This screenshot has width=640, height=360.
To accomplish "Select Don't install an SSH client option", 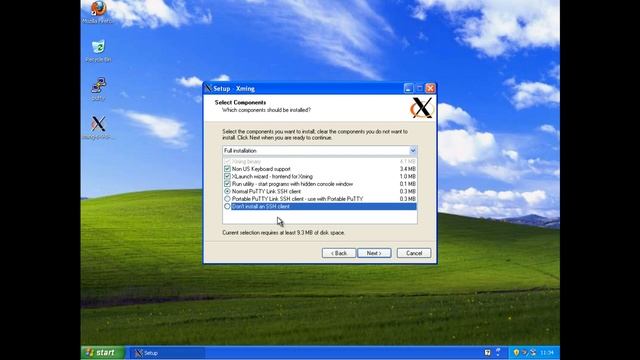I will 227,207.
